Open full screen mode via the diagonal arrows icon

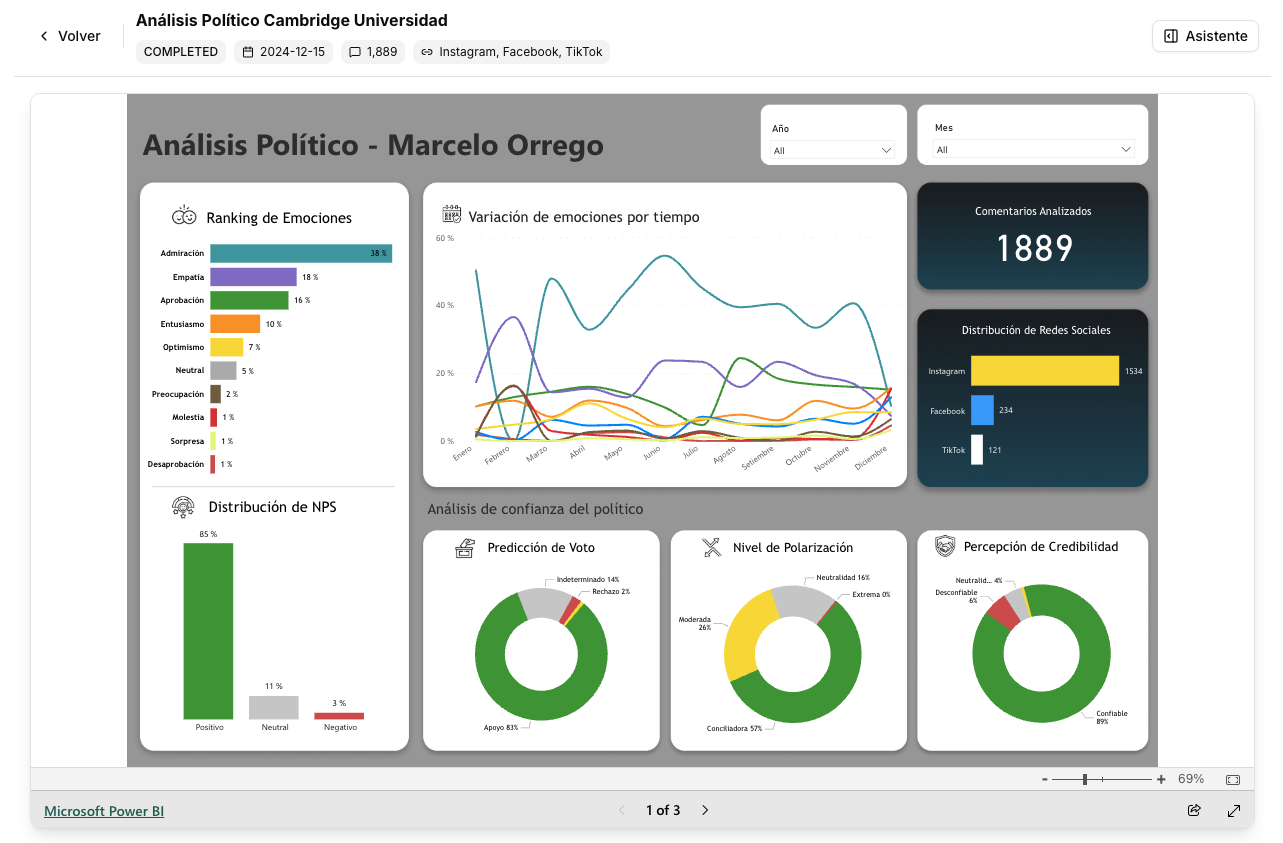tap(1234, 811)
